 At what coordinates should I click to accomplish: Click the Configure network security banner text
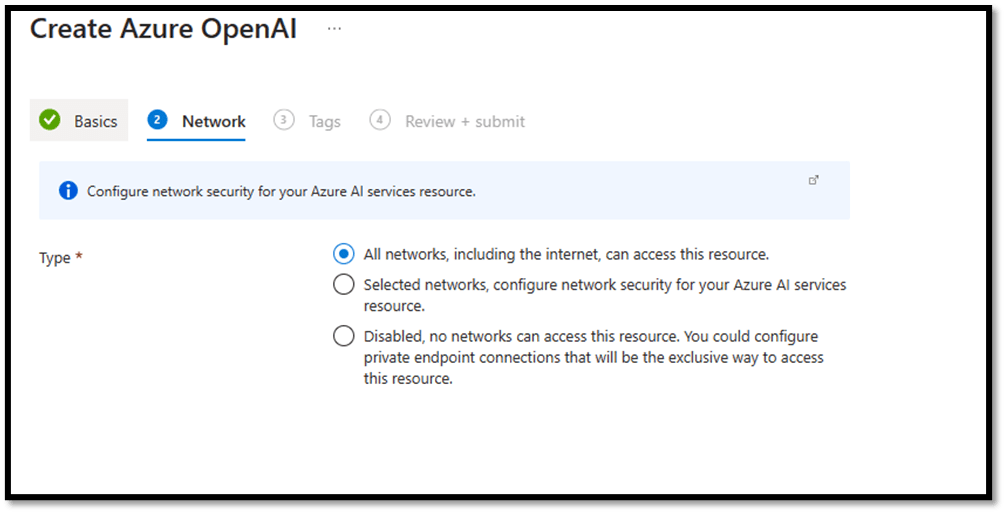click(x=281, y=191)
